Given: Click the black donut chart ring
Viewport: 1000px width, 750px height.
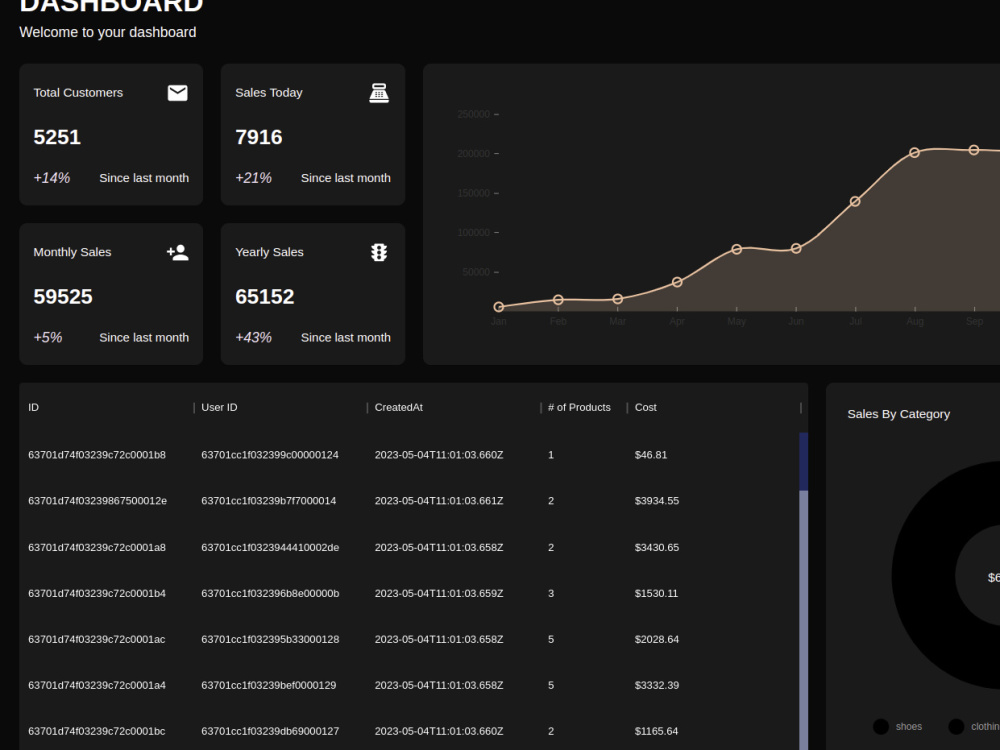Looking at the screenshot, I should [x=923, y=575].
